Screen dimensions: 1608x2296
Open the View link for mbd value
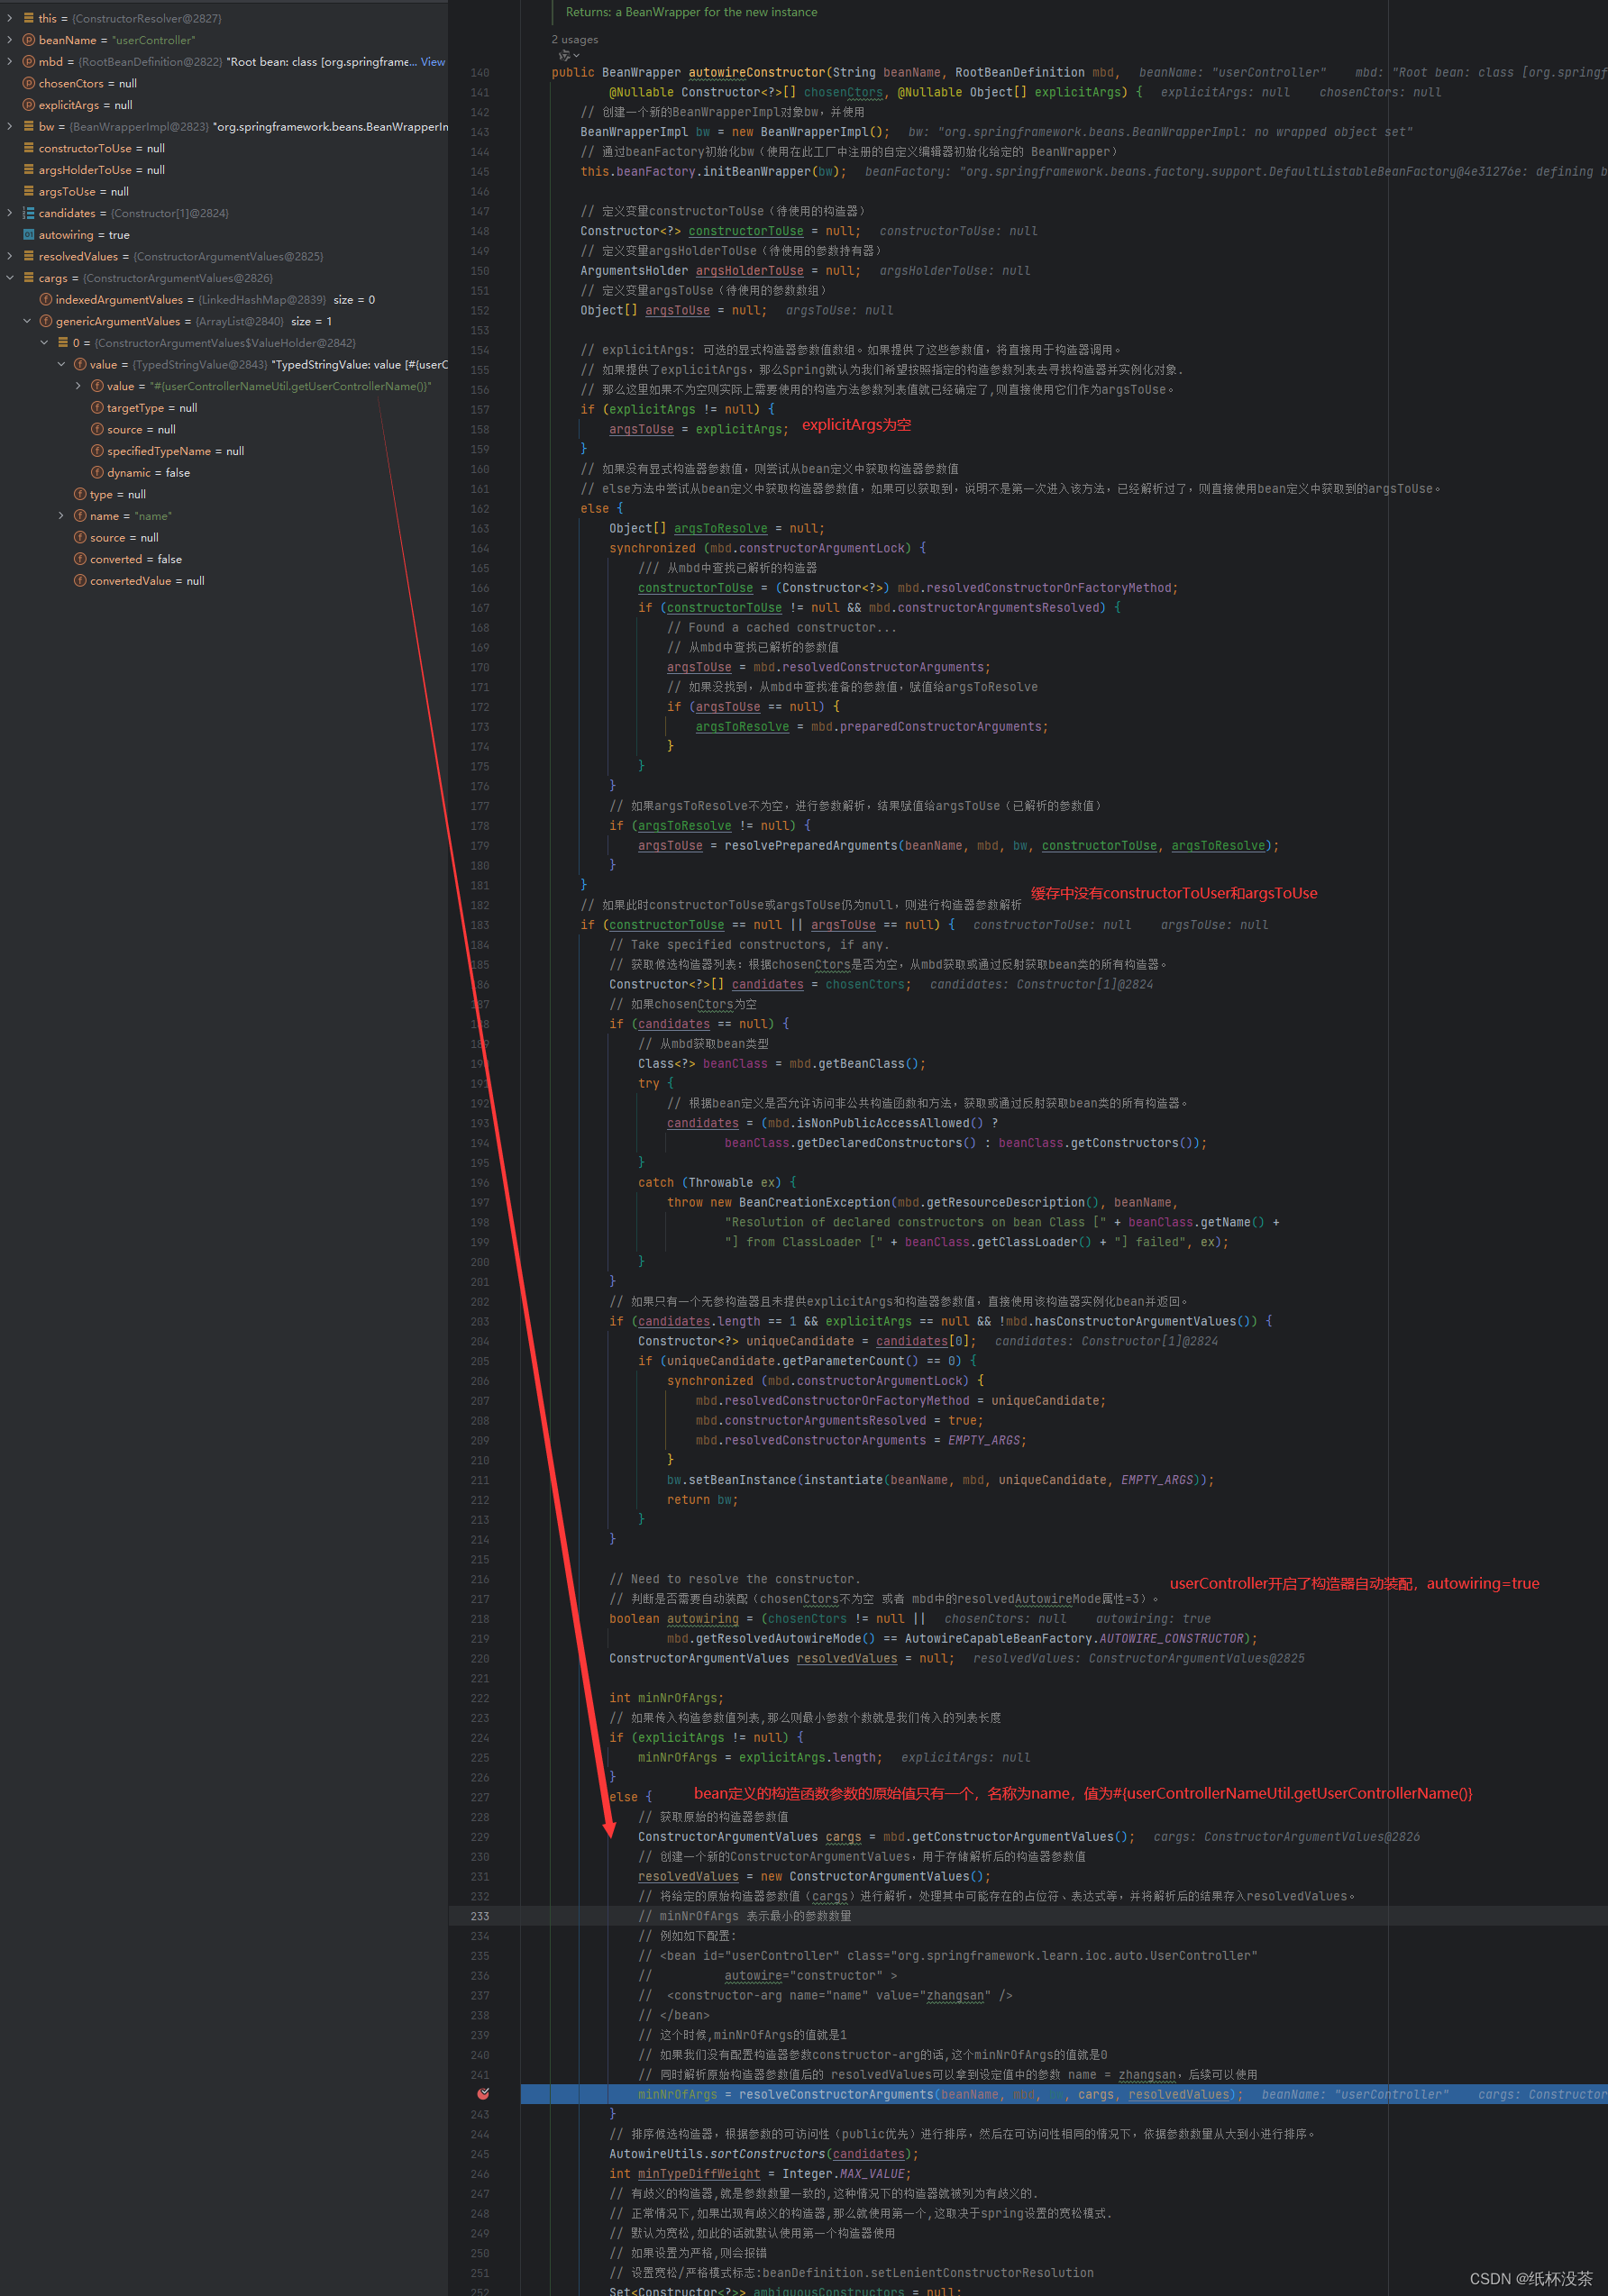[433, 62]
